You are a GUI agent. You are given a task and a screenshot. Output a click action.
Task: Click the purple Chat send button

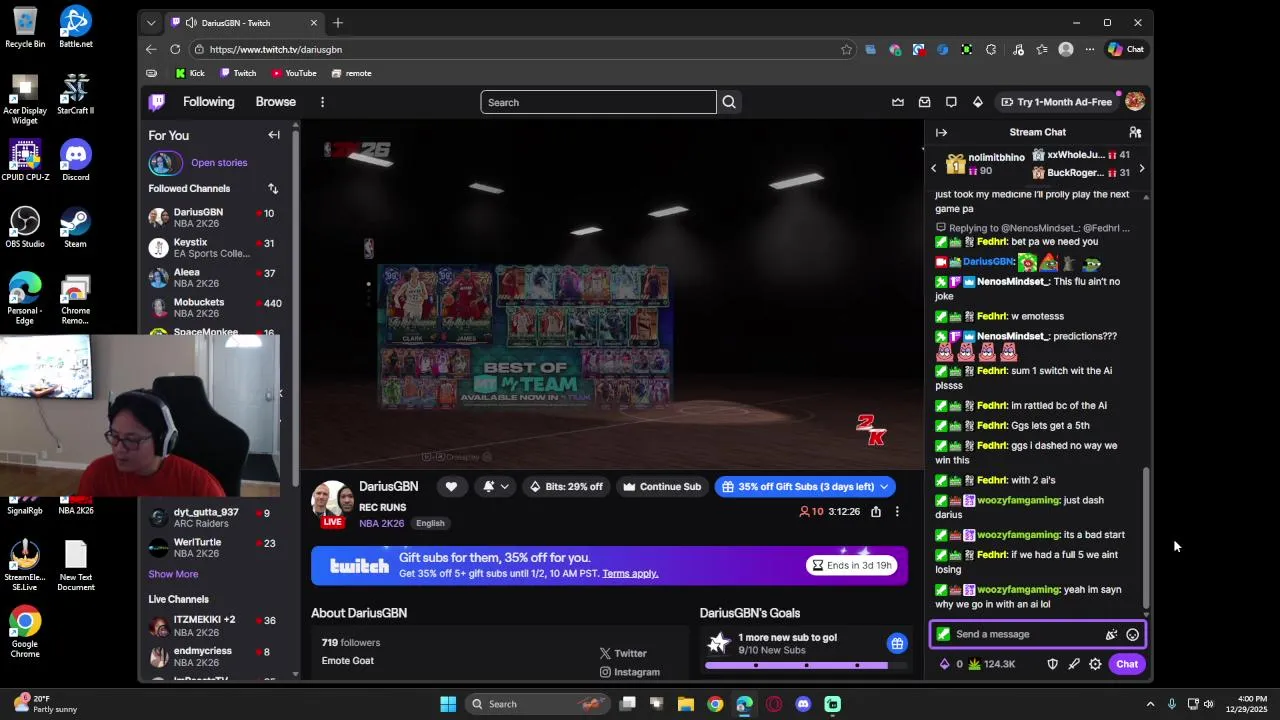coord(1127,664)
